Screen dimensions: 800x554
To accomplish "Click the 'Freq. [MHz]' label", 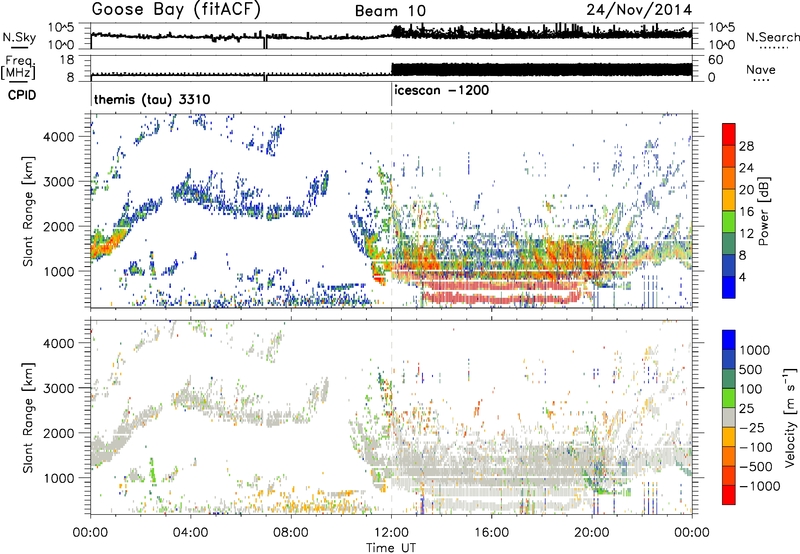I will pyautogui.click(x=18, y=68).
